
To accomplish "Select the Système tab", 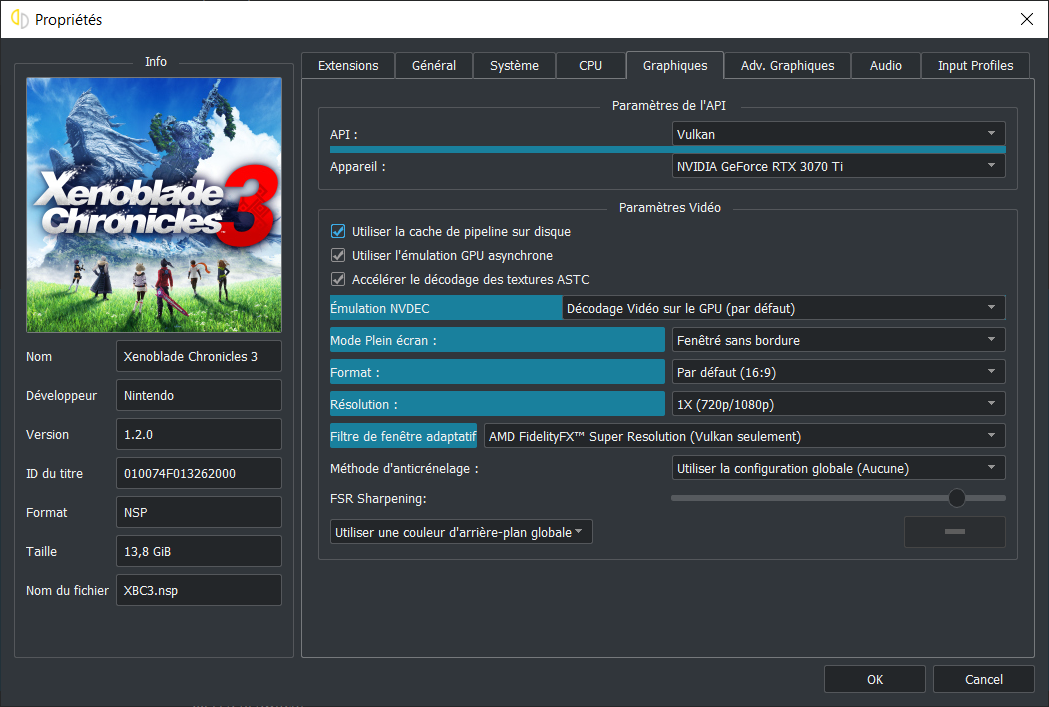I will click(x=514, y=66).
